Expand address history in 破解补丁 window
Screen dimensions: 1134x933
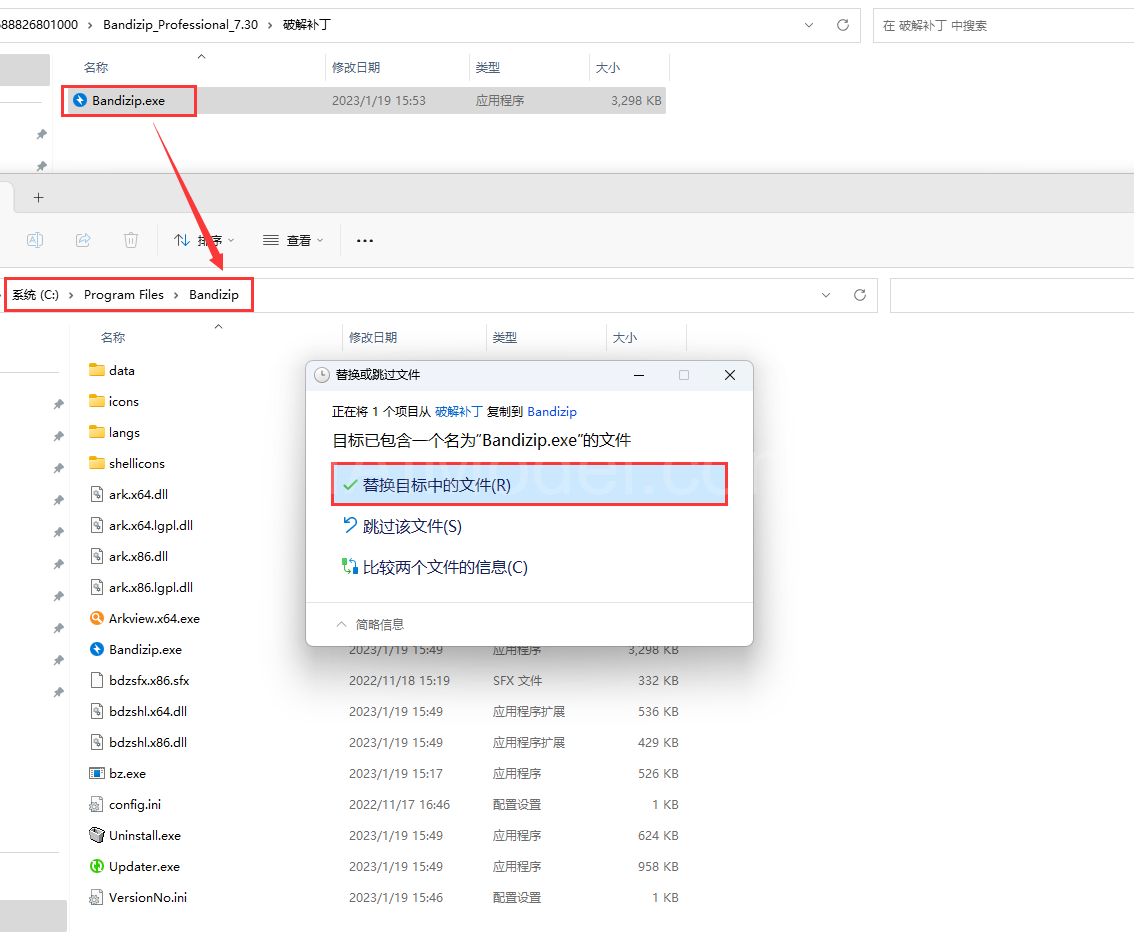[x=809, y=25]
